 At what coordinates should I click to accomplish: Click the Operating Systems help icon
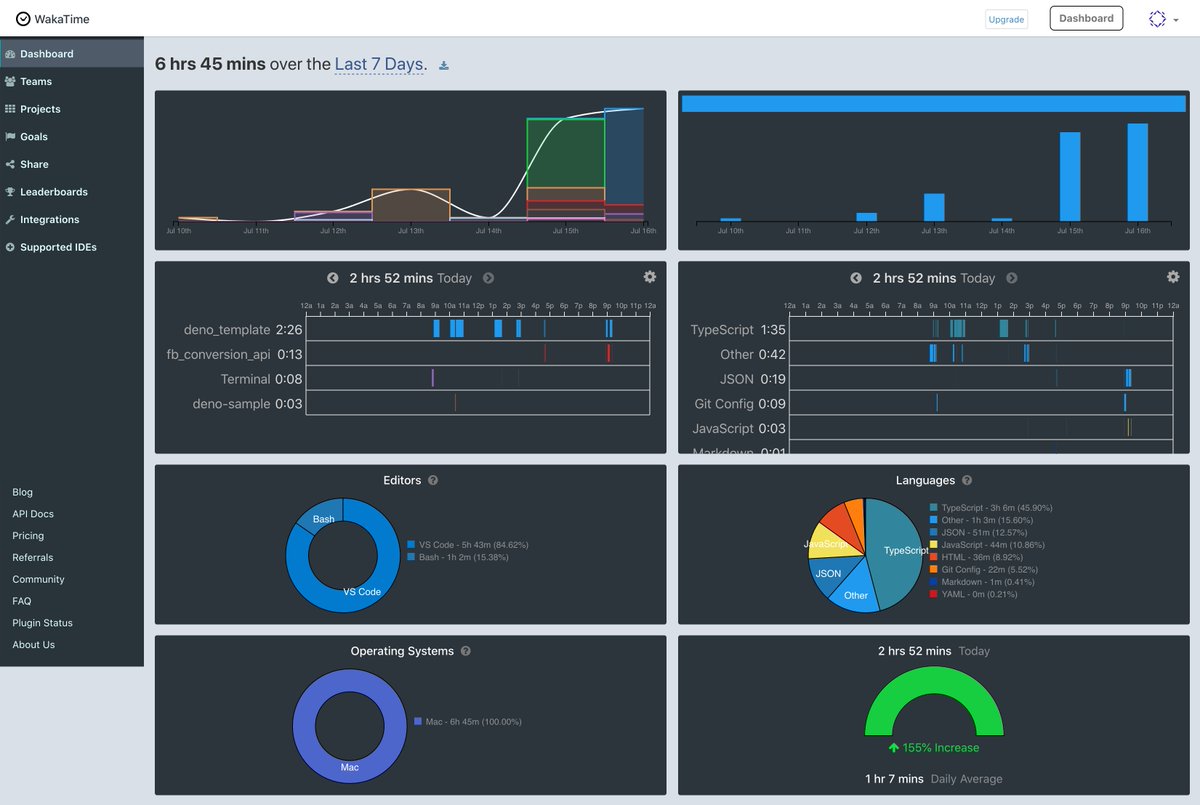coord(466,651)
